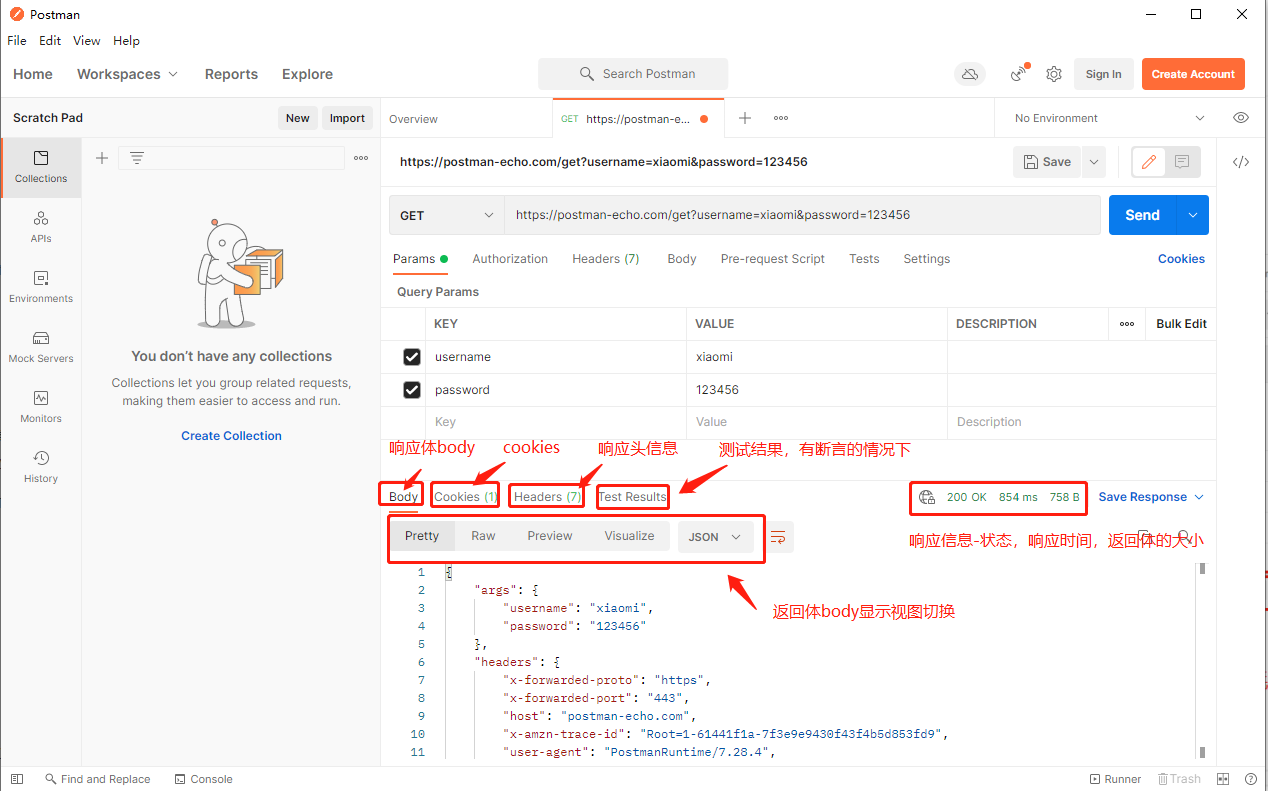Toggle the sidebar icon in status bar
This screenshot has height=791, width=1268.
click(x=16, y=779)
